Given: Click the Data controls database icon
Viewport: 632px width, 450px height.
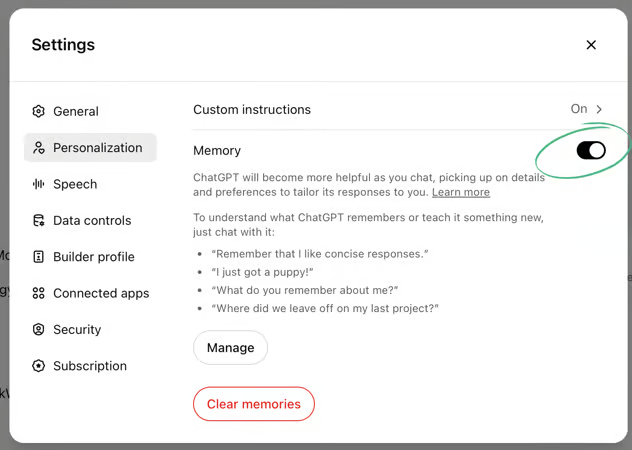Looking at the screenshot, I should tap(38, 221).
